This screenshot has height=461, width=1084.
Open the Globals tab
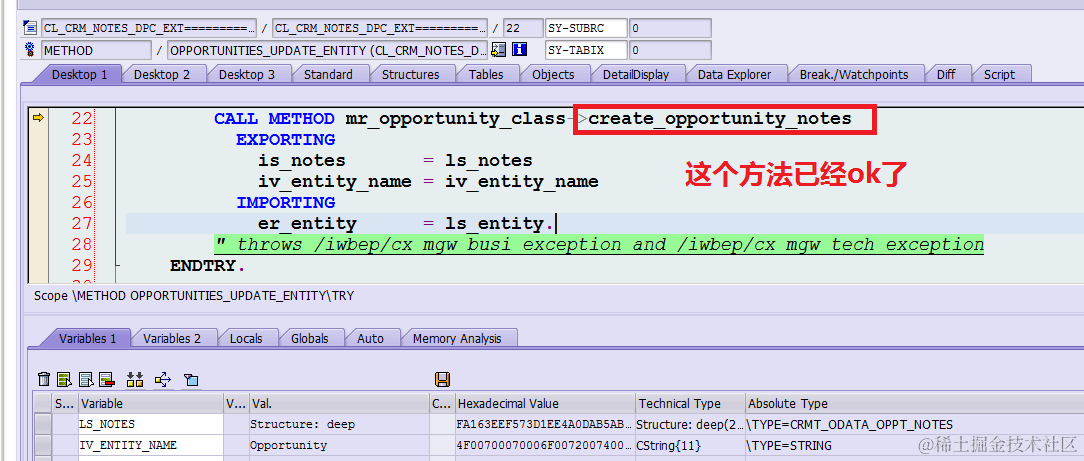tap(309, 339)
